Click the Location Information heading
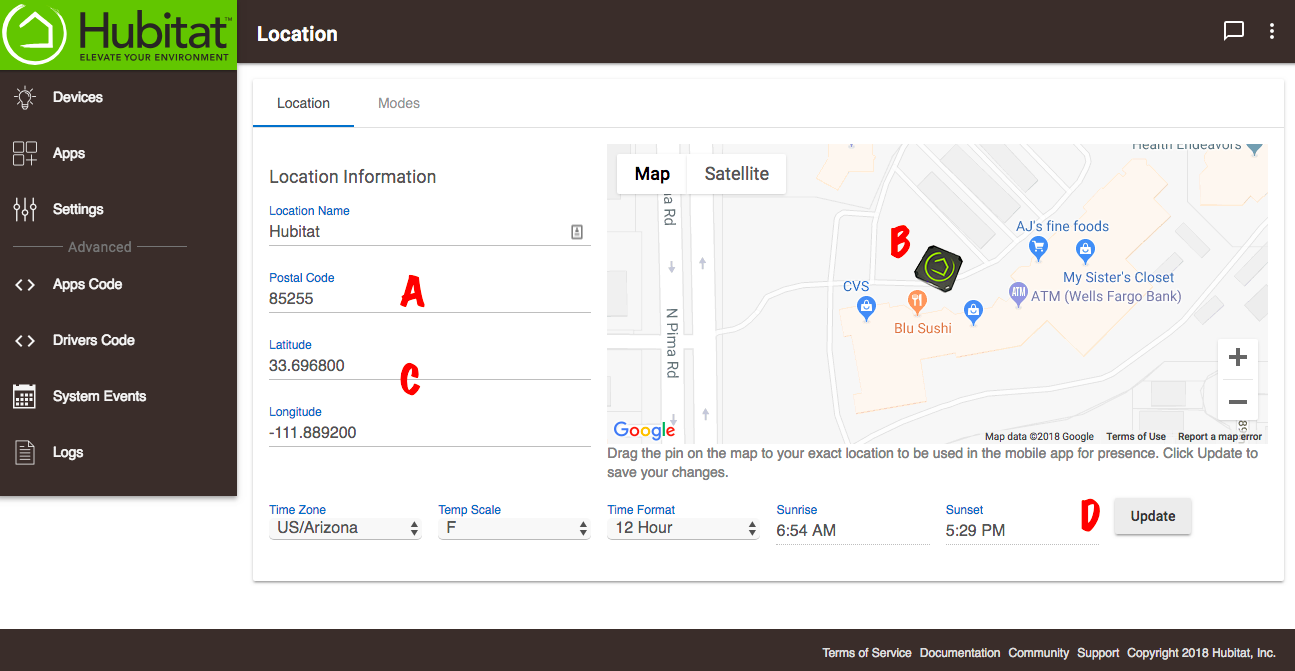 [x=353, y=177]
